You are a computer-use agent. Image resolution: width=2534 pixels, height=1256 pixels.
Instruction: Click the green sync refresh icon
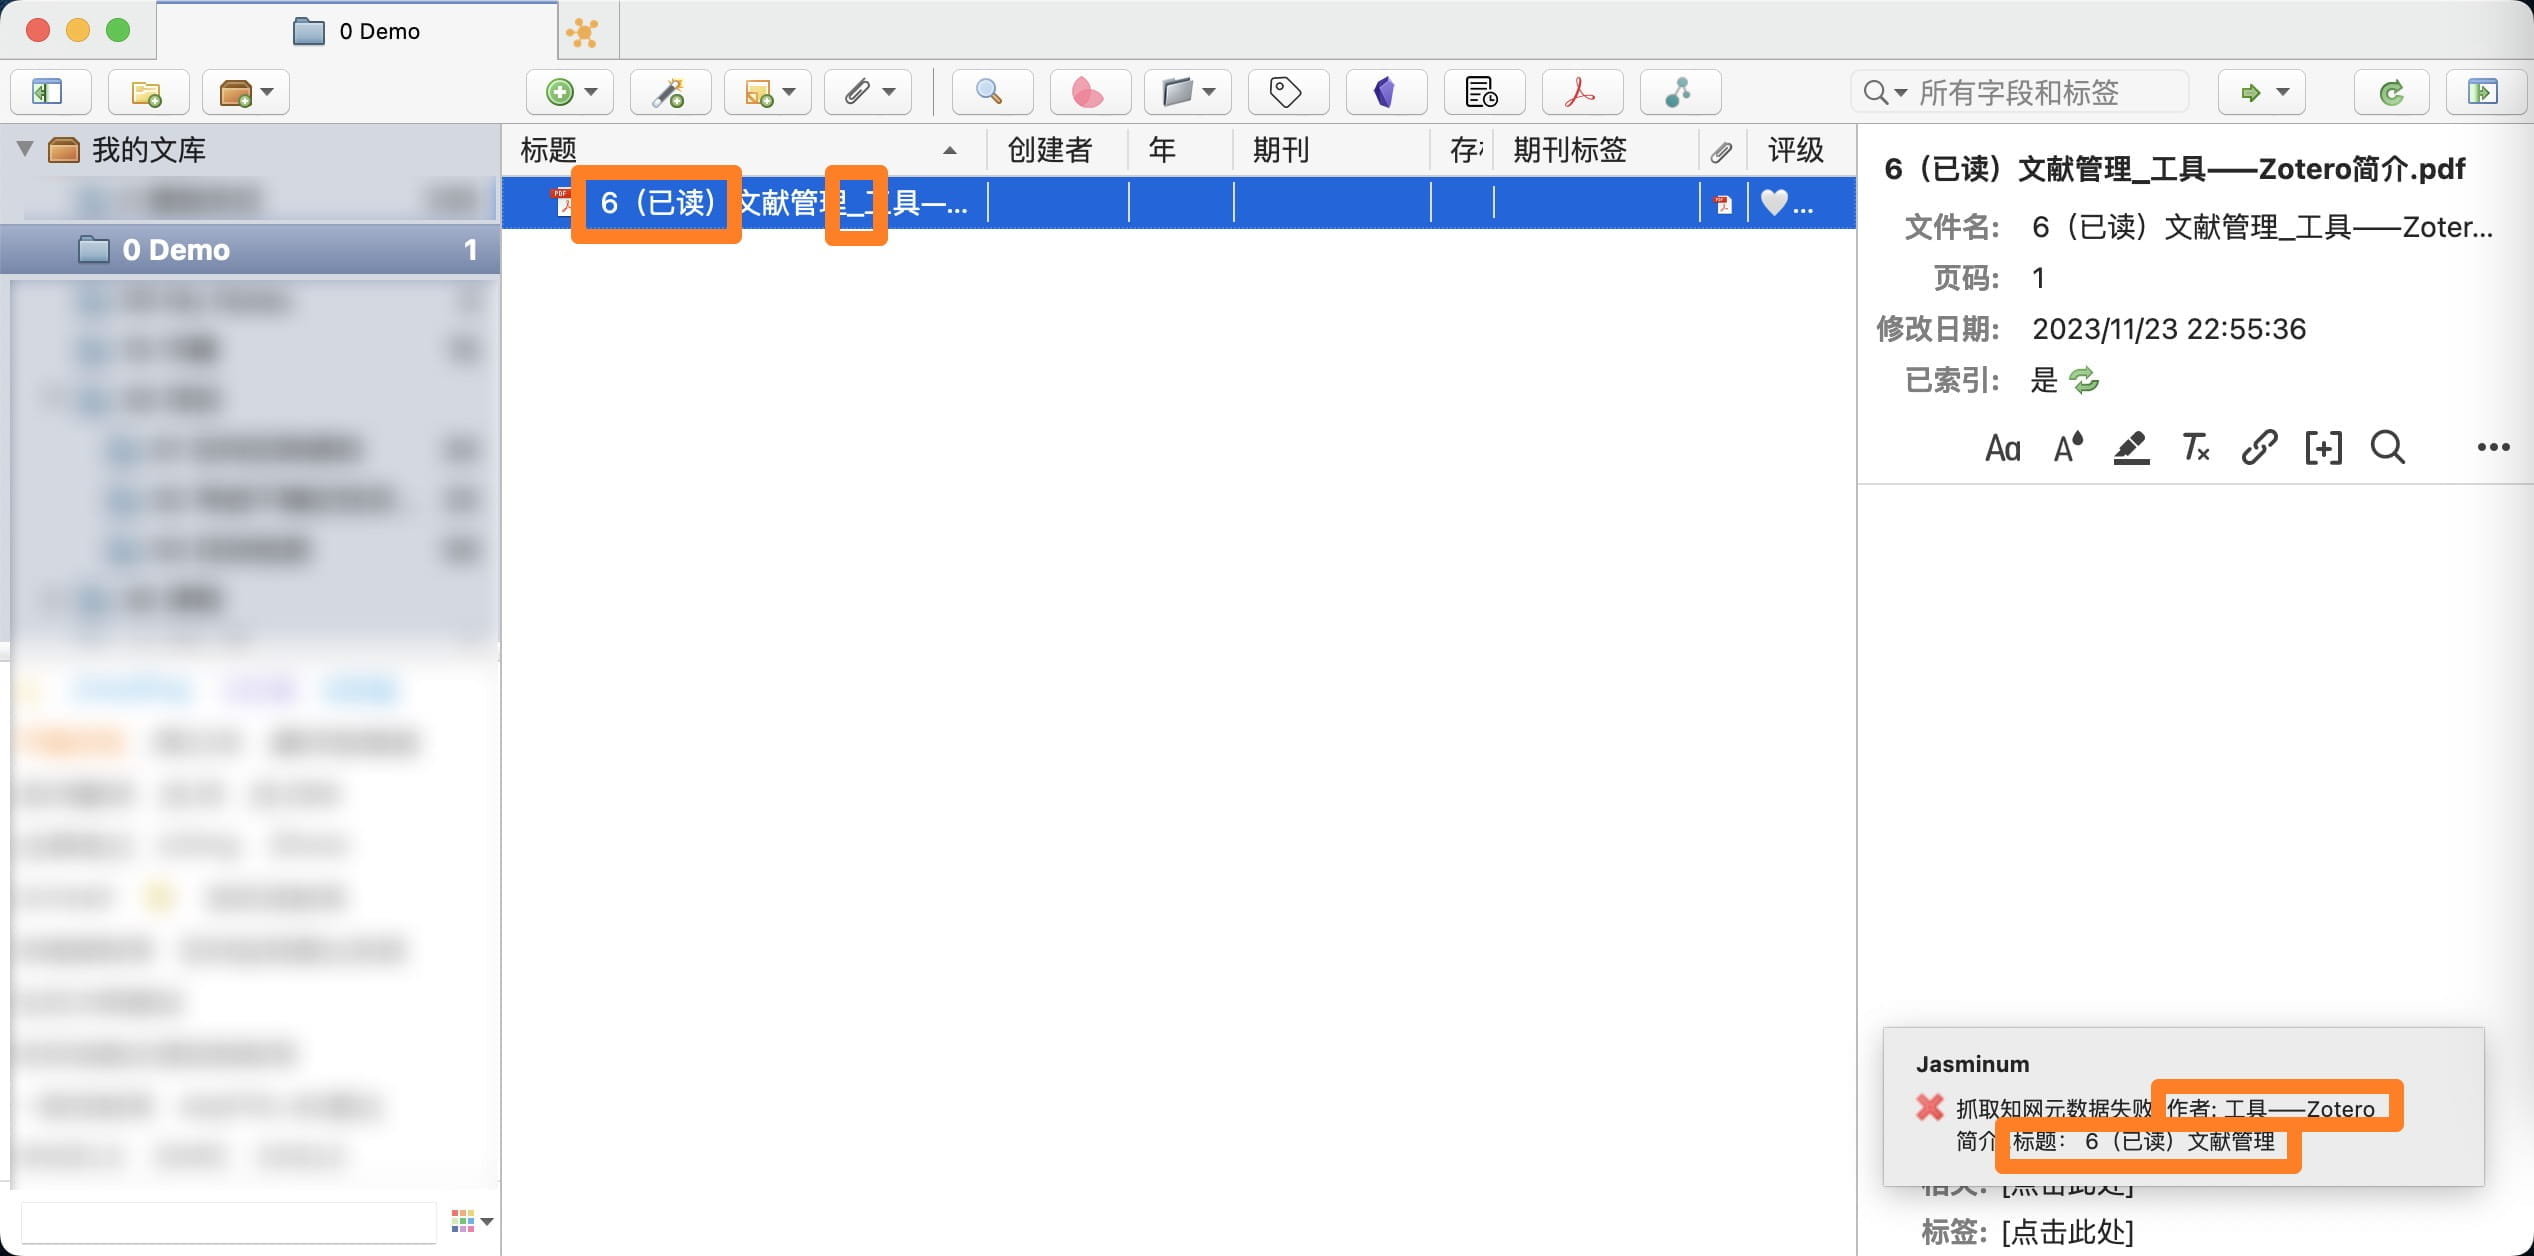point(2391,93)
